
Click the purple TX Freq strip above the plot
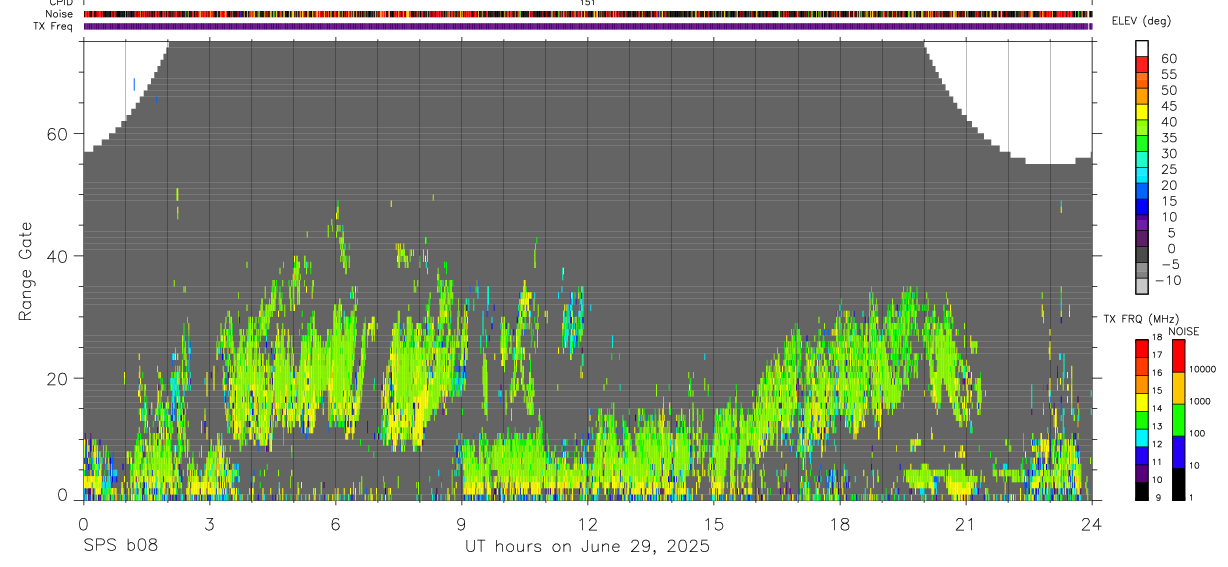588,26
